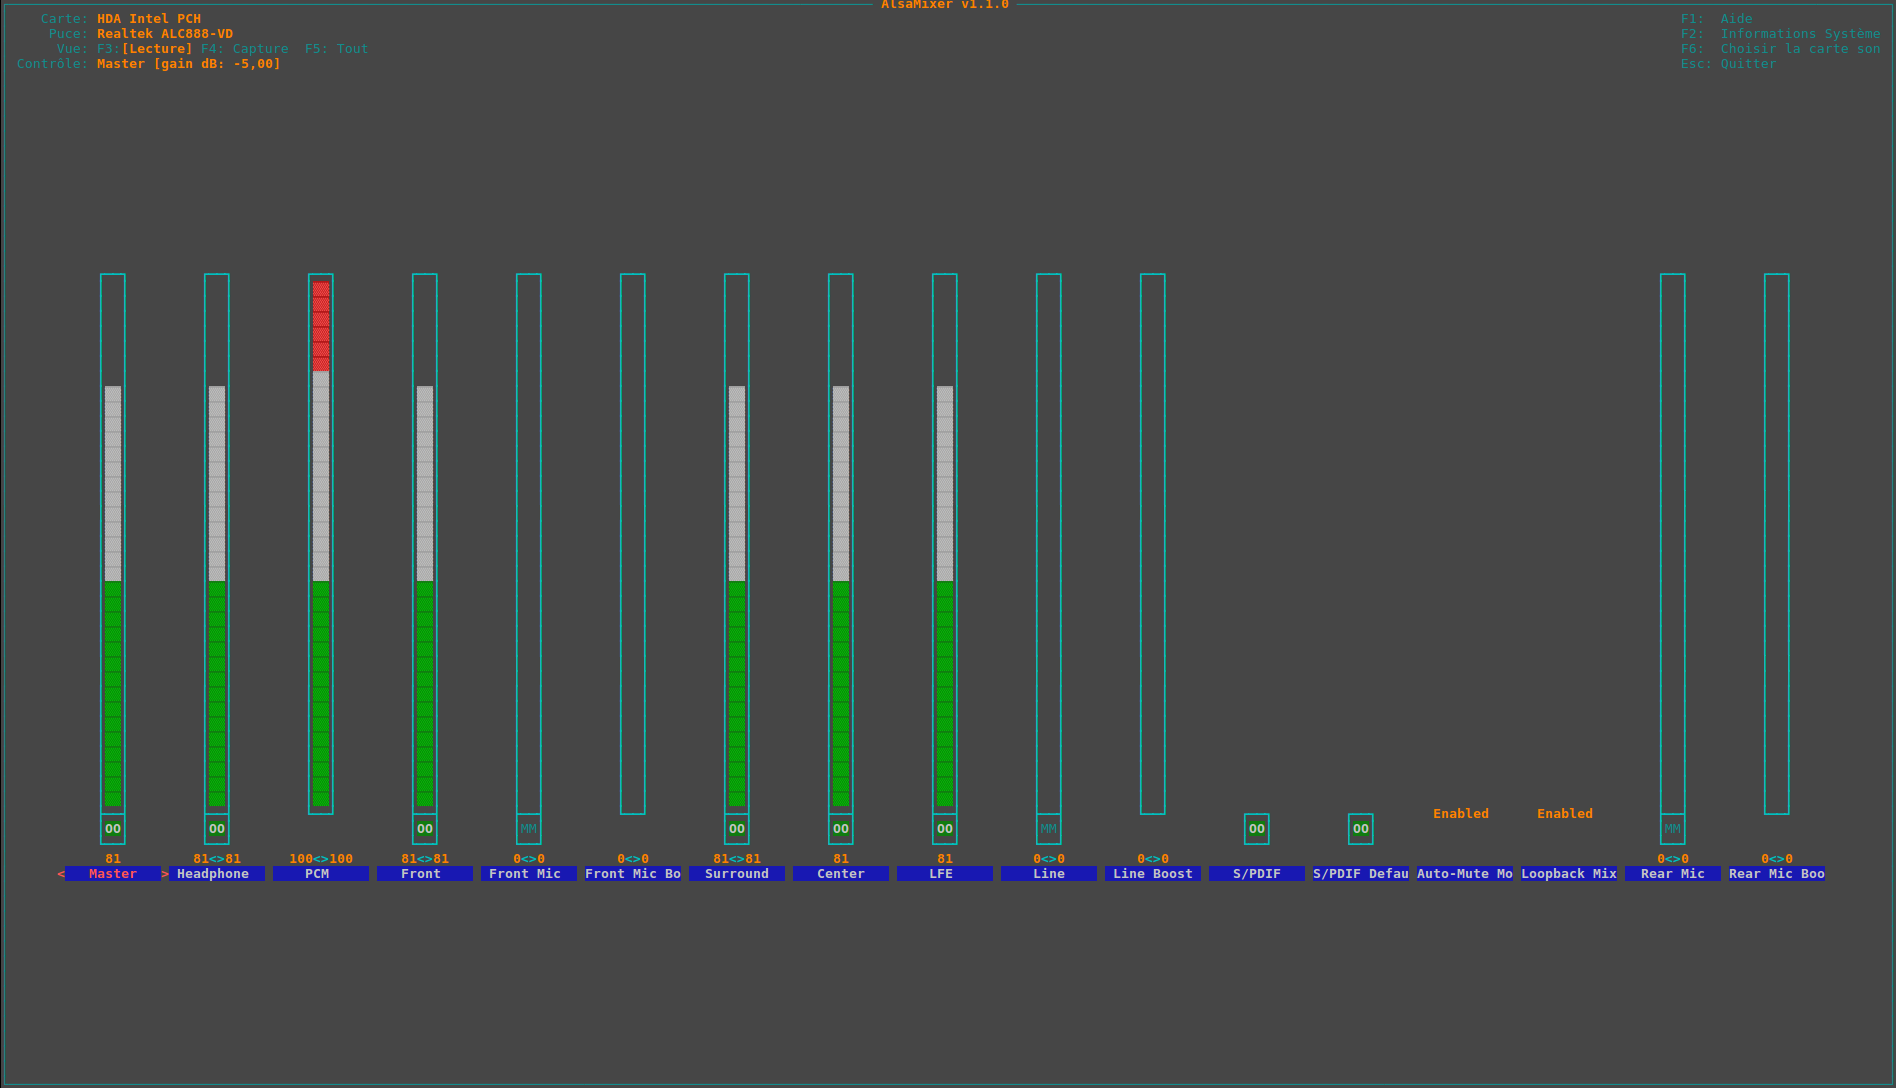1896x1088 pixels.
Task: Select the Center channel label
Action: pos(841,874)
